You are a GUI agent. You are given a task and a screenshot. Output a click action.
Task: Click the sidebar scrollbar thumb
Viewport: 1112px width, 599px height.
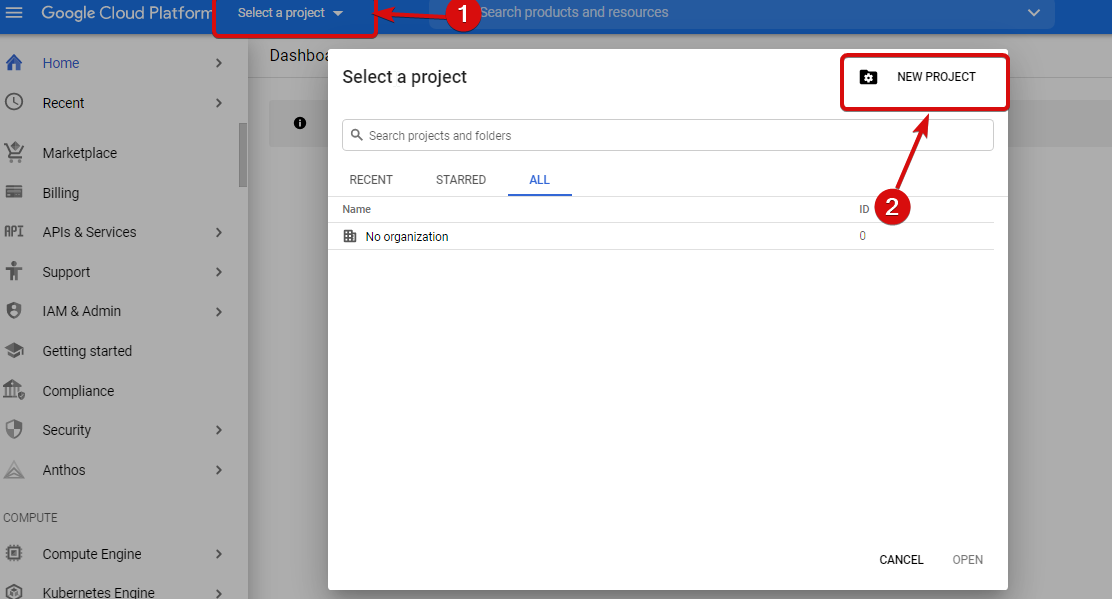point(243,155)
